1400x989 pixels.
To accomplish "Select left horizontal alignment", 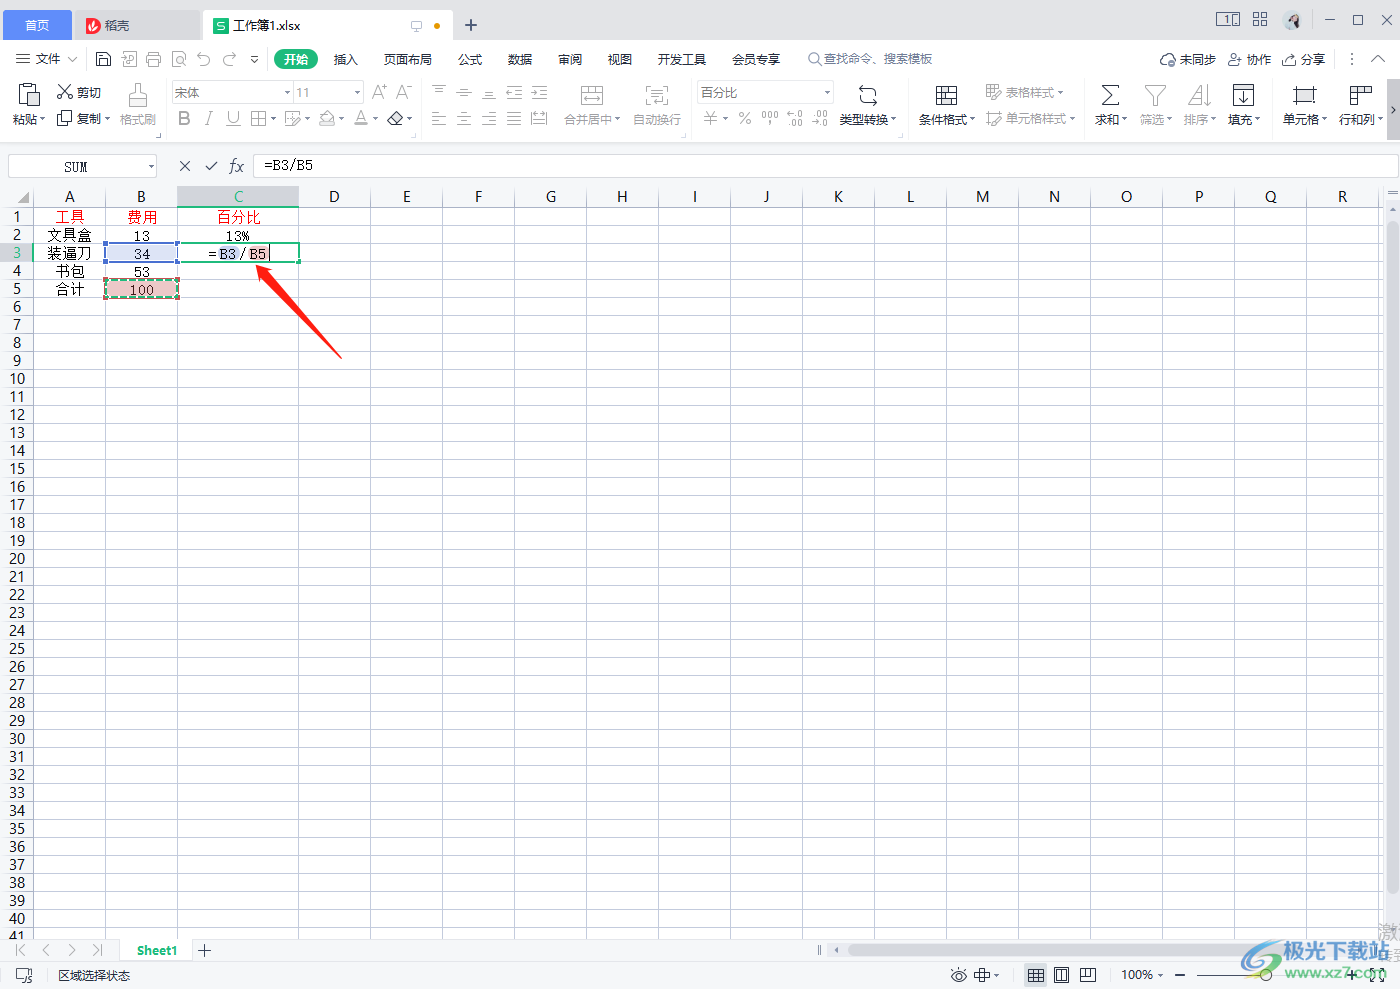I will coord(439,118).
